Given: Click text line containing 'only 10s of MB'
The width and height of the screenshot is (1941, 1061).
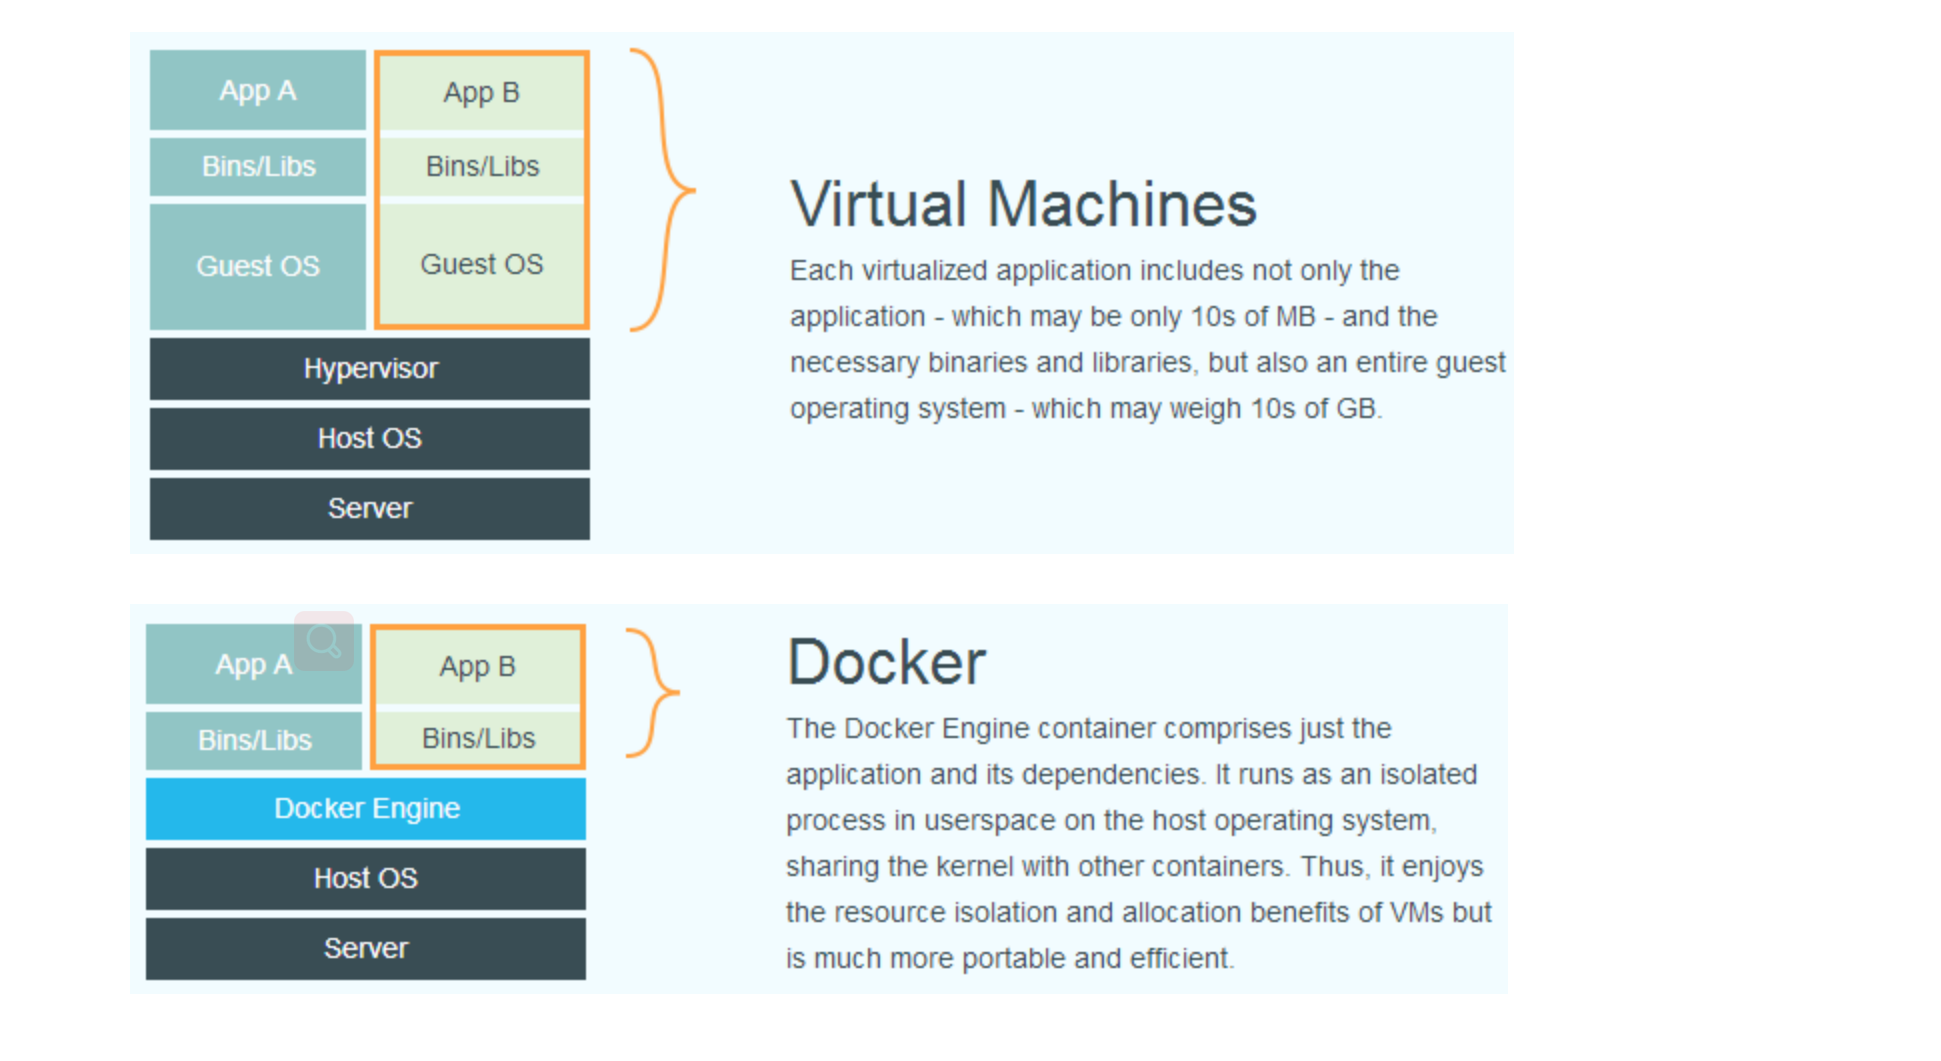Looking at the screenshot, I should coord(1113,317).
